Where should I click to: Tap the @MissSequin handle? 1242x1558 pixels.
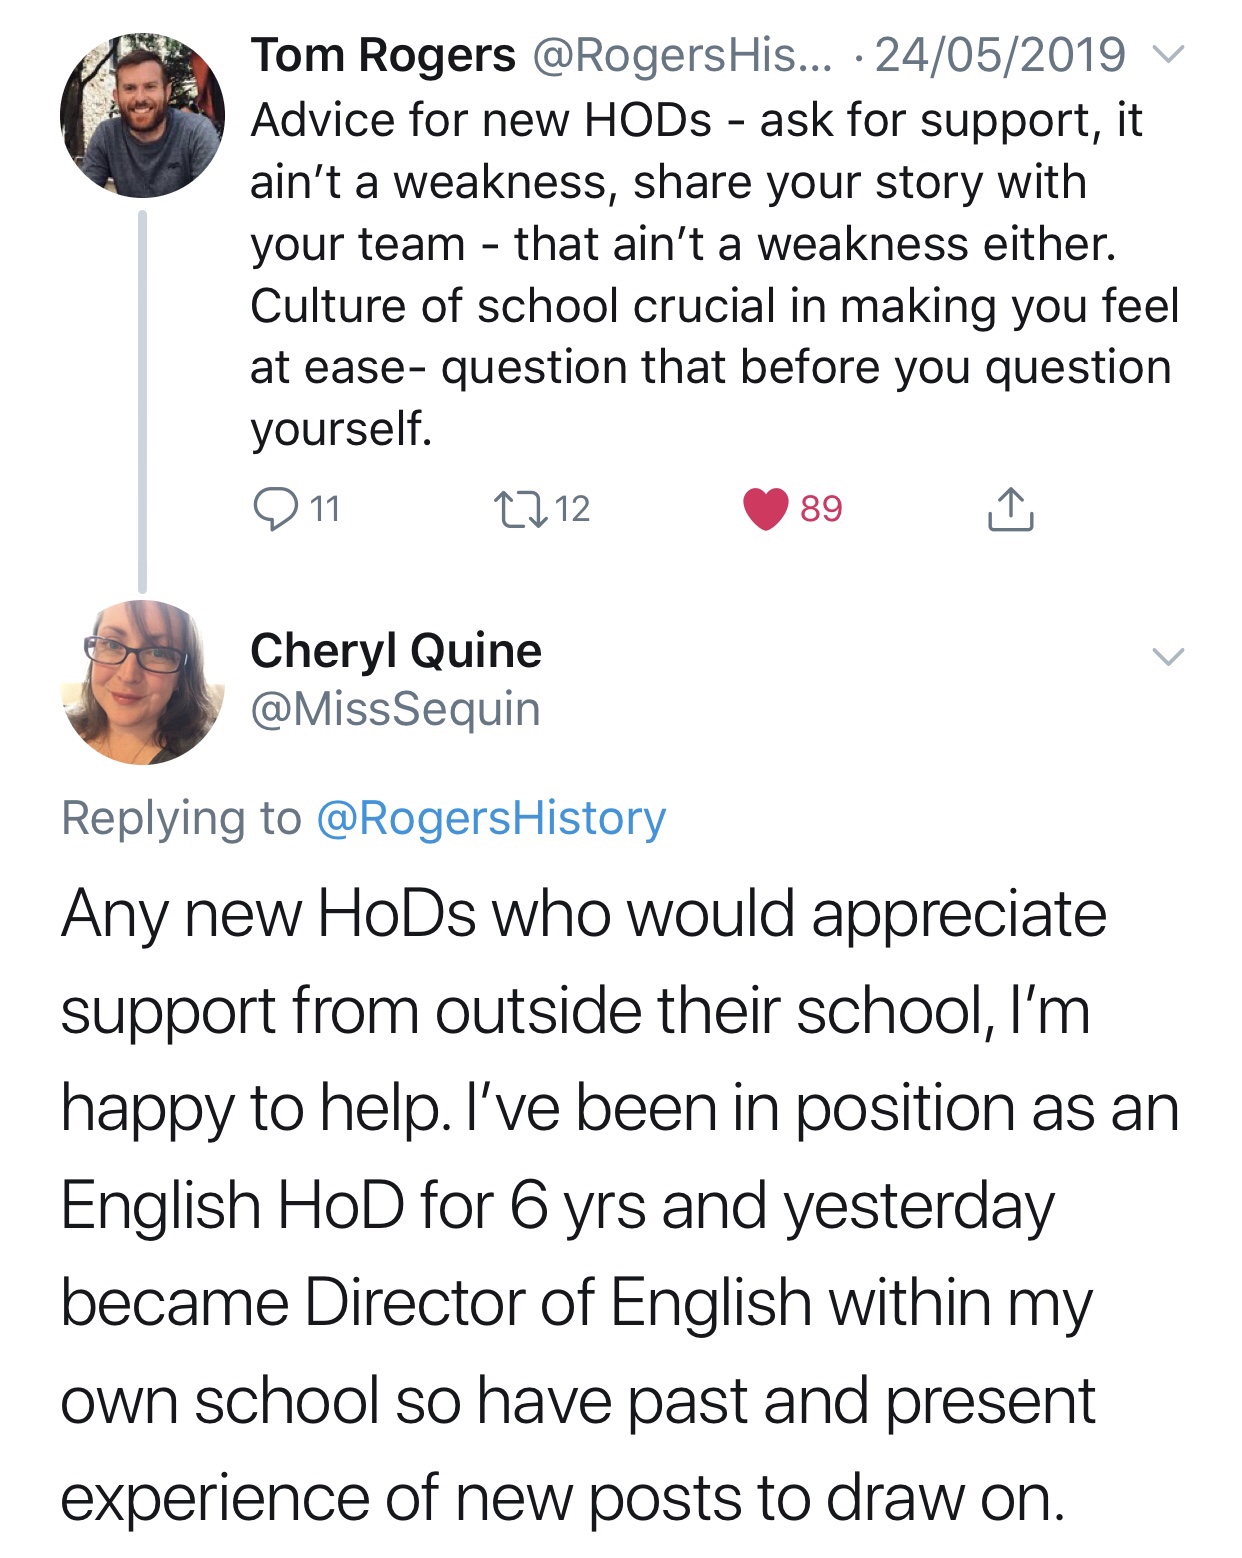point(395,709)
